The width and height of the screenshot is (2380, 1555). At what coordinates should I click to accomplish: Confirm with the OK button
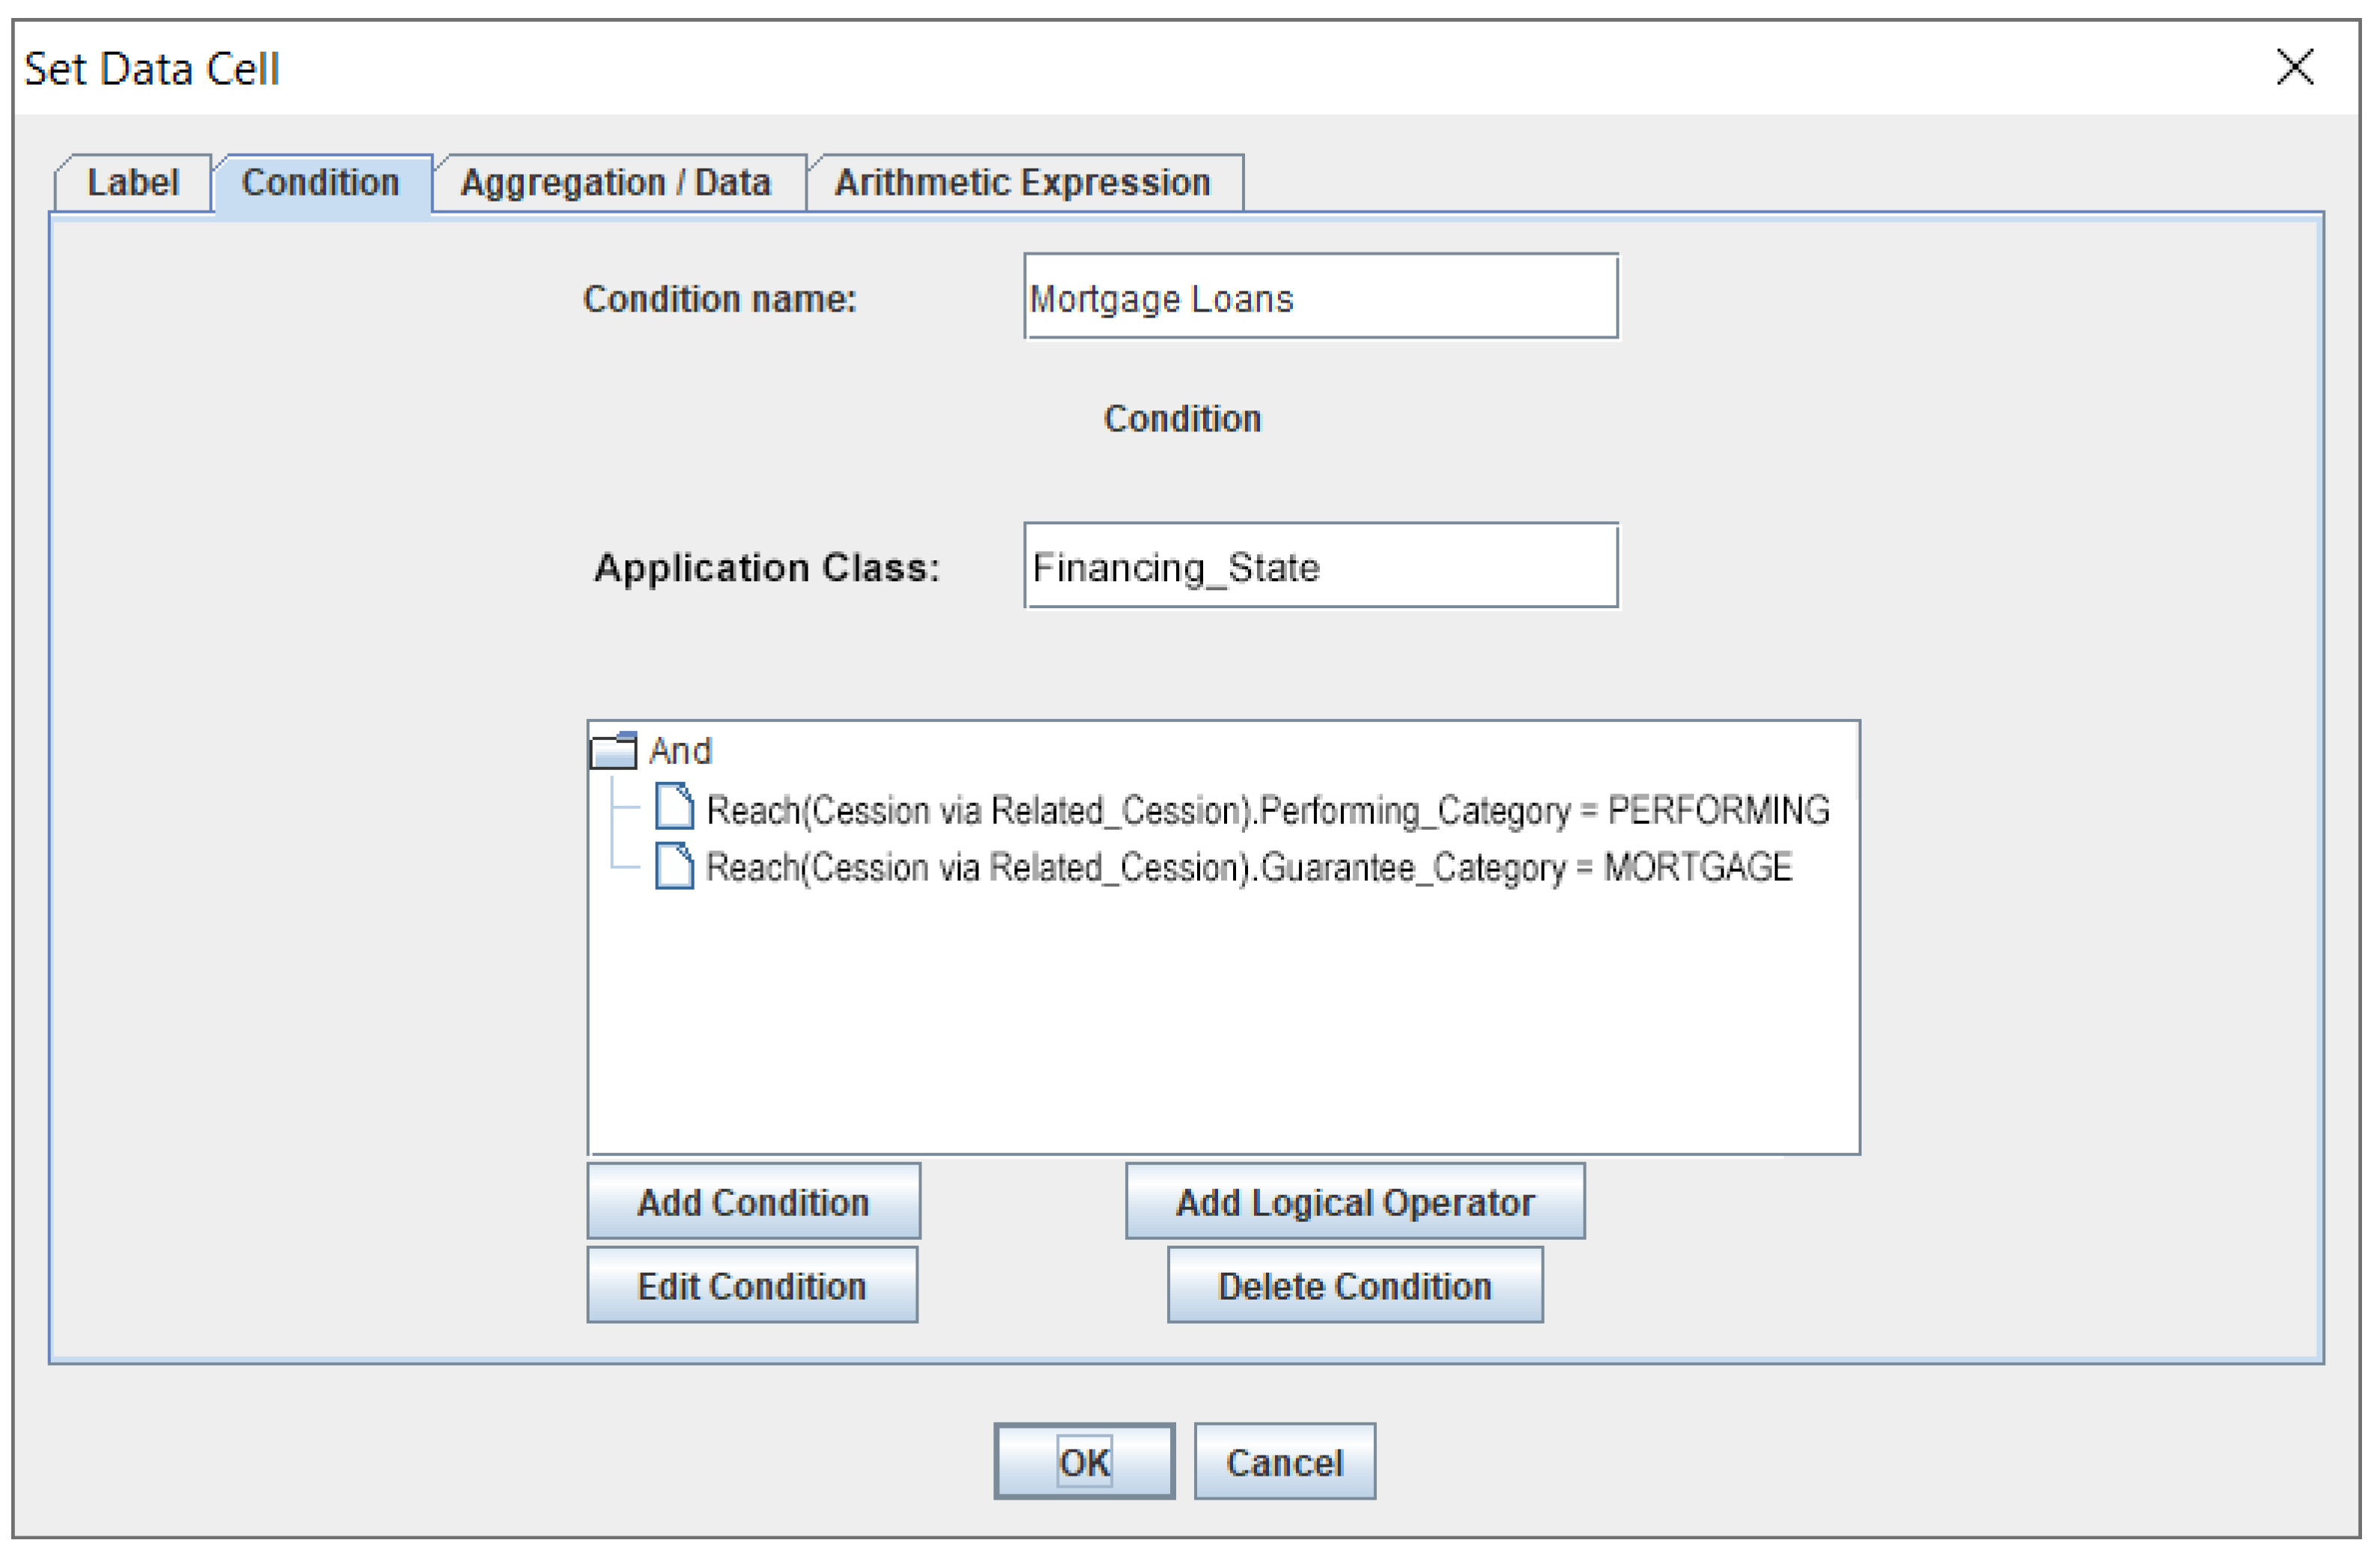[1084, 1463]
